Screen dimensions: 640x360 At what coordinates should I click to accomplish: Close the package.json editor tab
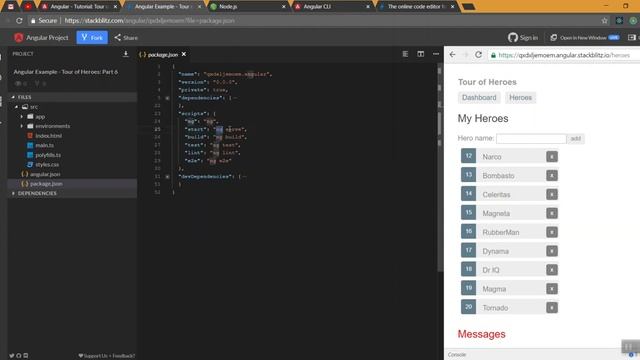point(184,54)
